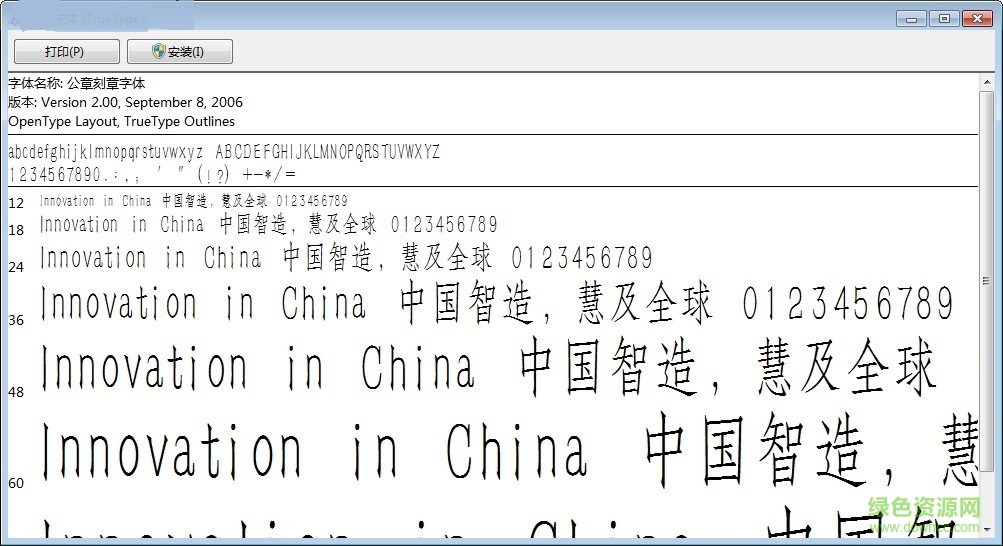
Task: Click the 安装(I) install button
Action: point(180,52)
